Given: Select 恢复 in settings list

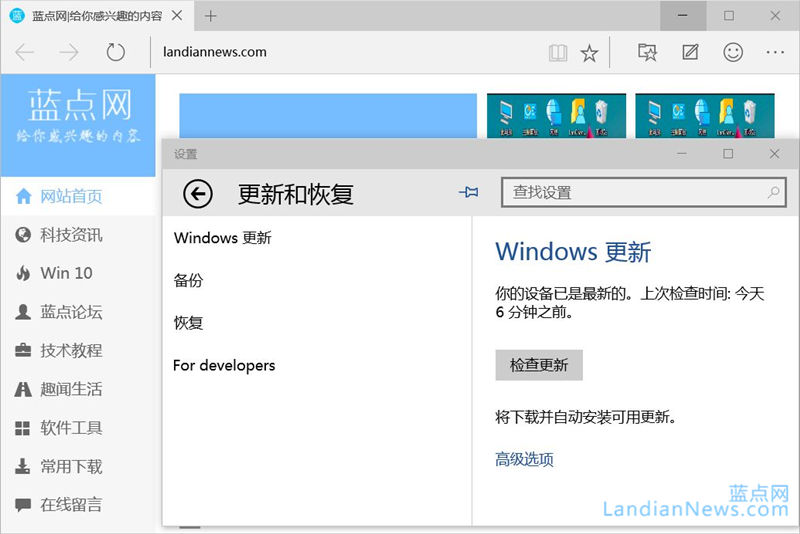Looking at the screenshot, I should pos(188,323).
